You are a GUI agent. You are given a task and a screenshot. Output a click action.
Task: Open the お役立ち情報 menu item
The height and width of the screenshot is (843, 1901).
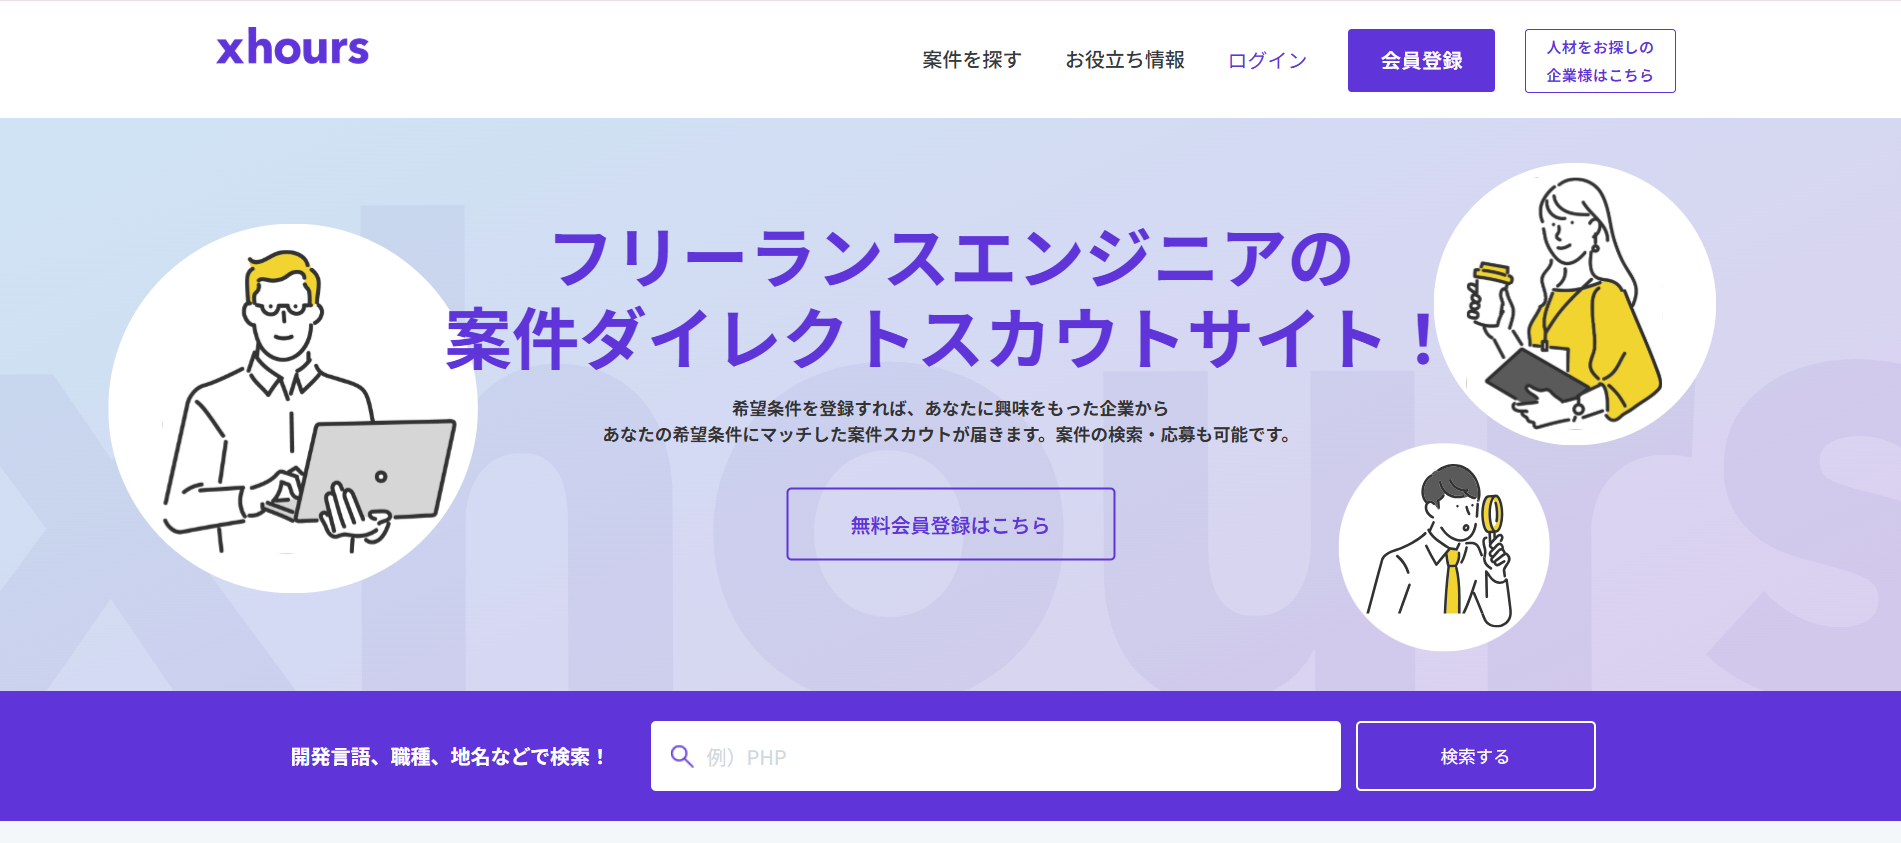tap(1124, 60)
